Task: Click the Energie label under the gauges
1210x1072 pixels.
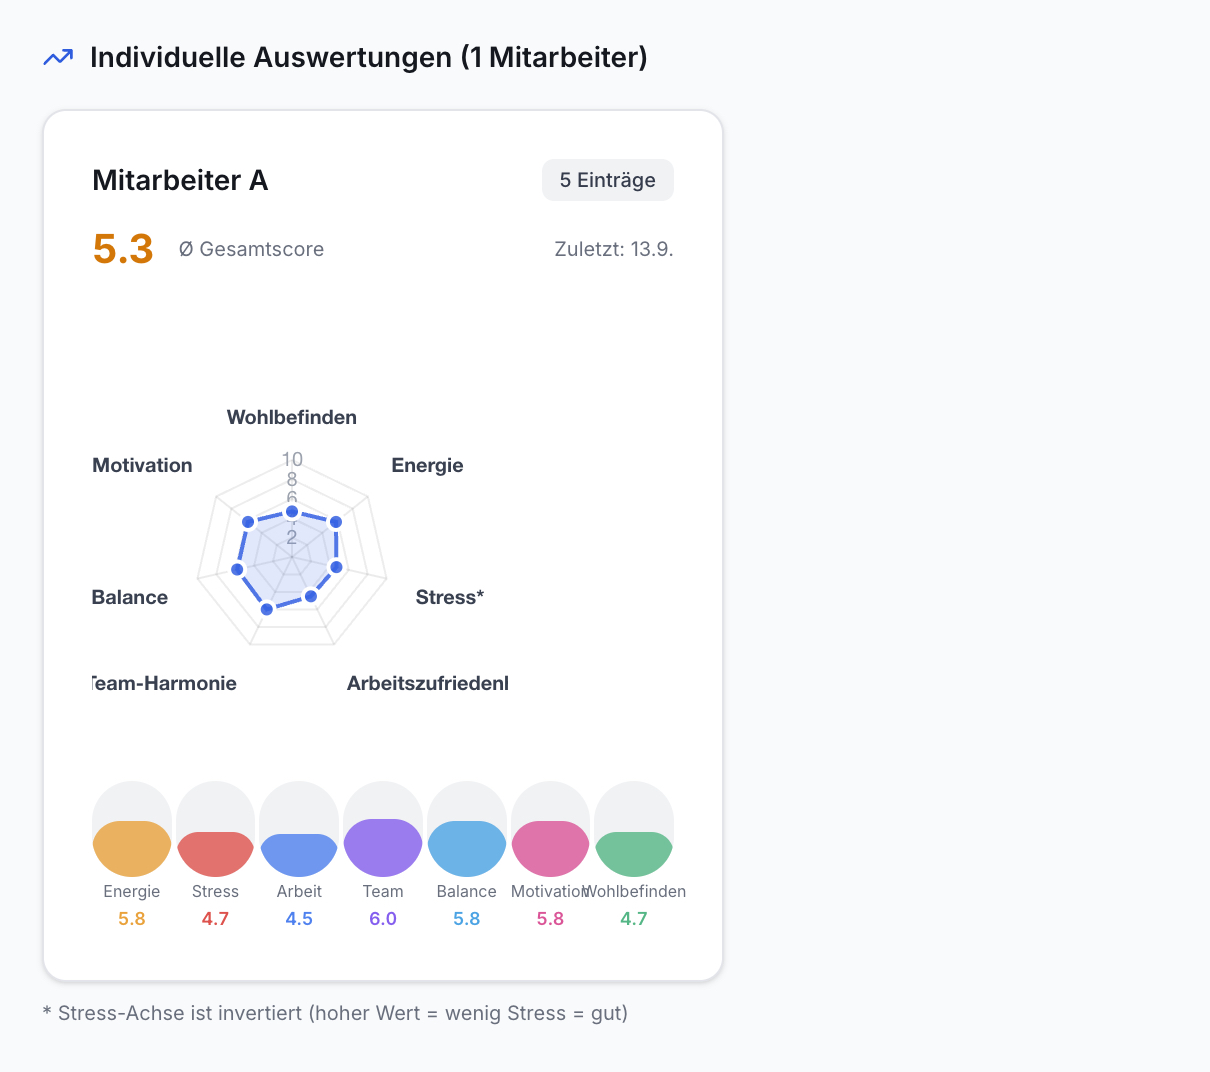Action: click(x=132, y=891)
